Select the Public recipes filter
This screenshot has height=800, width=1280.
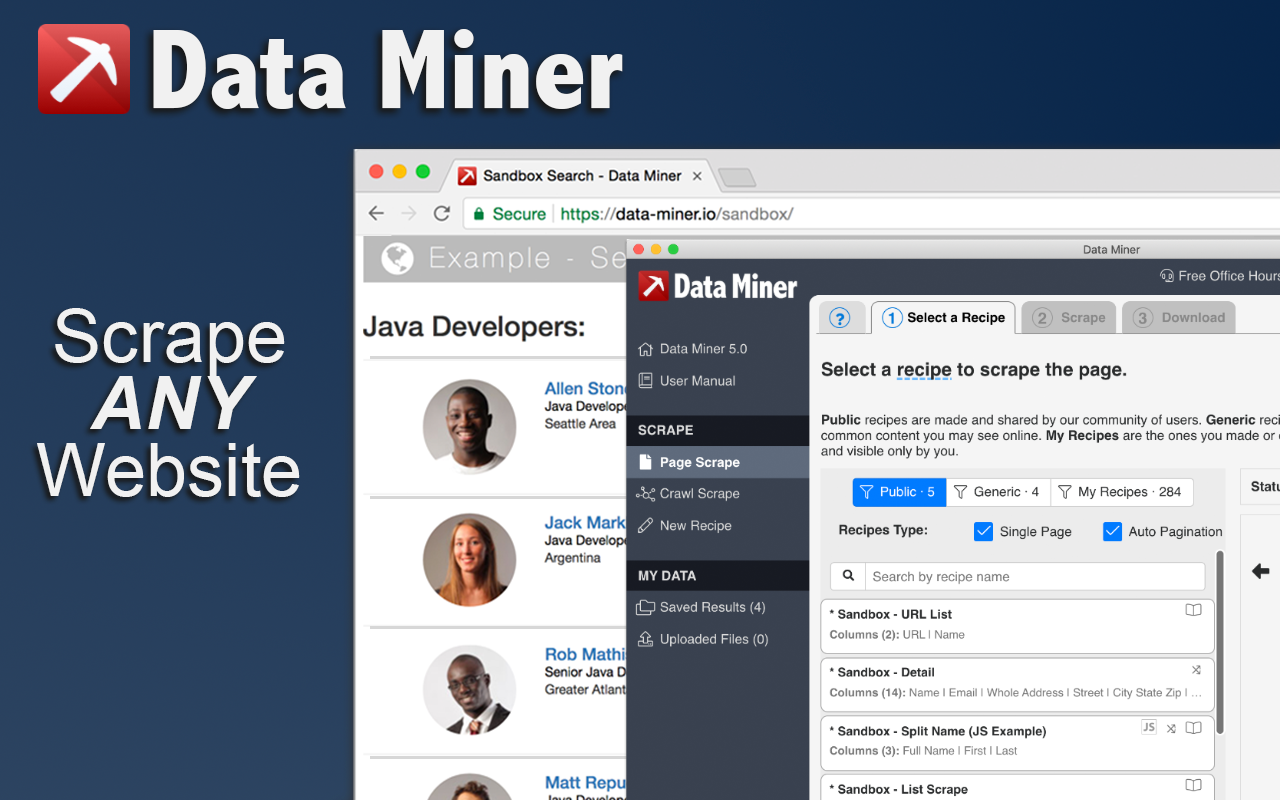(898, 492)
